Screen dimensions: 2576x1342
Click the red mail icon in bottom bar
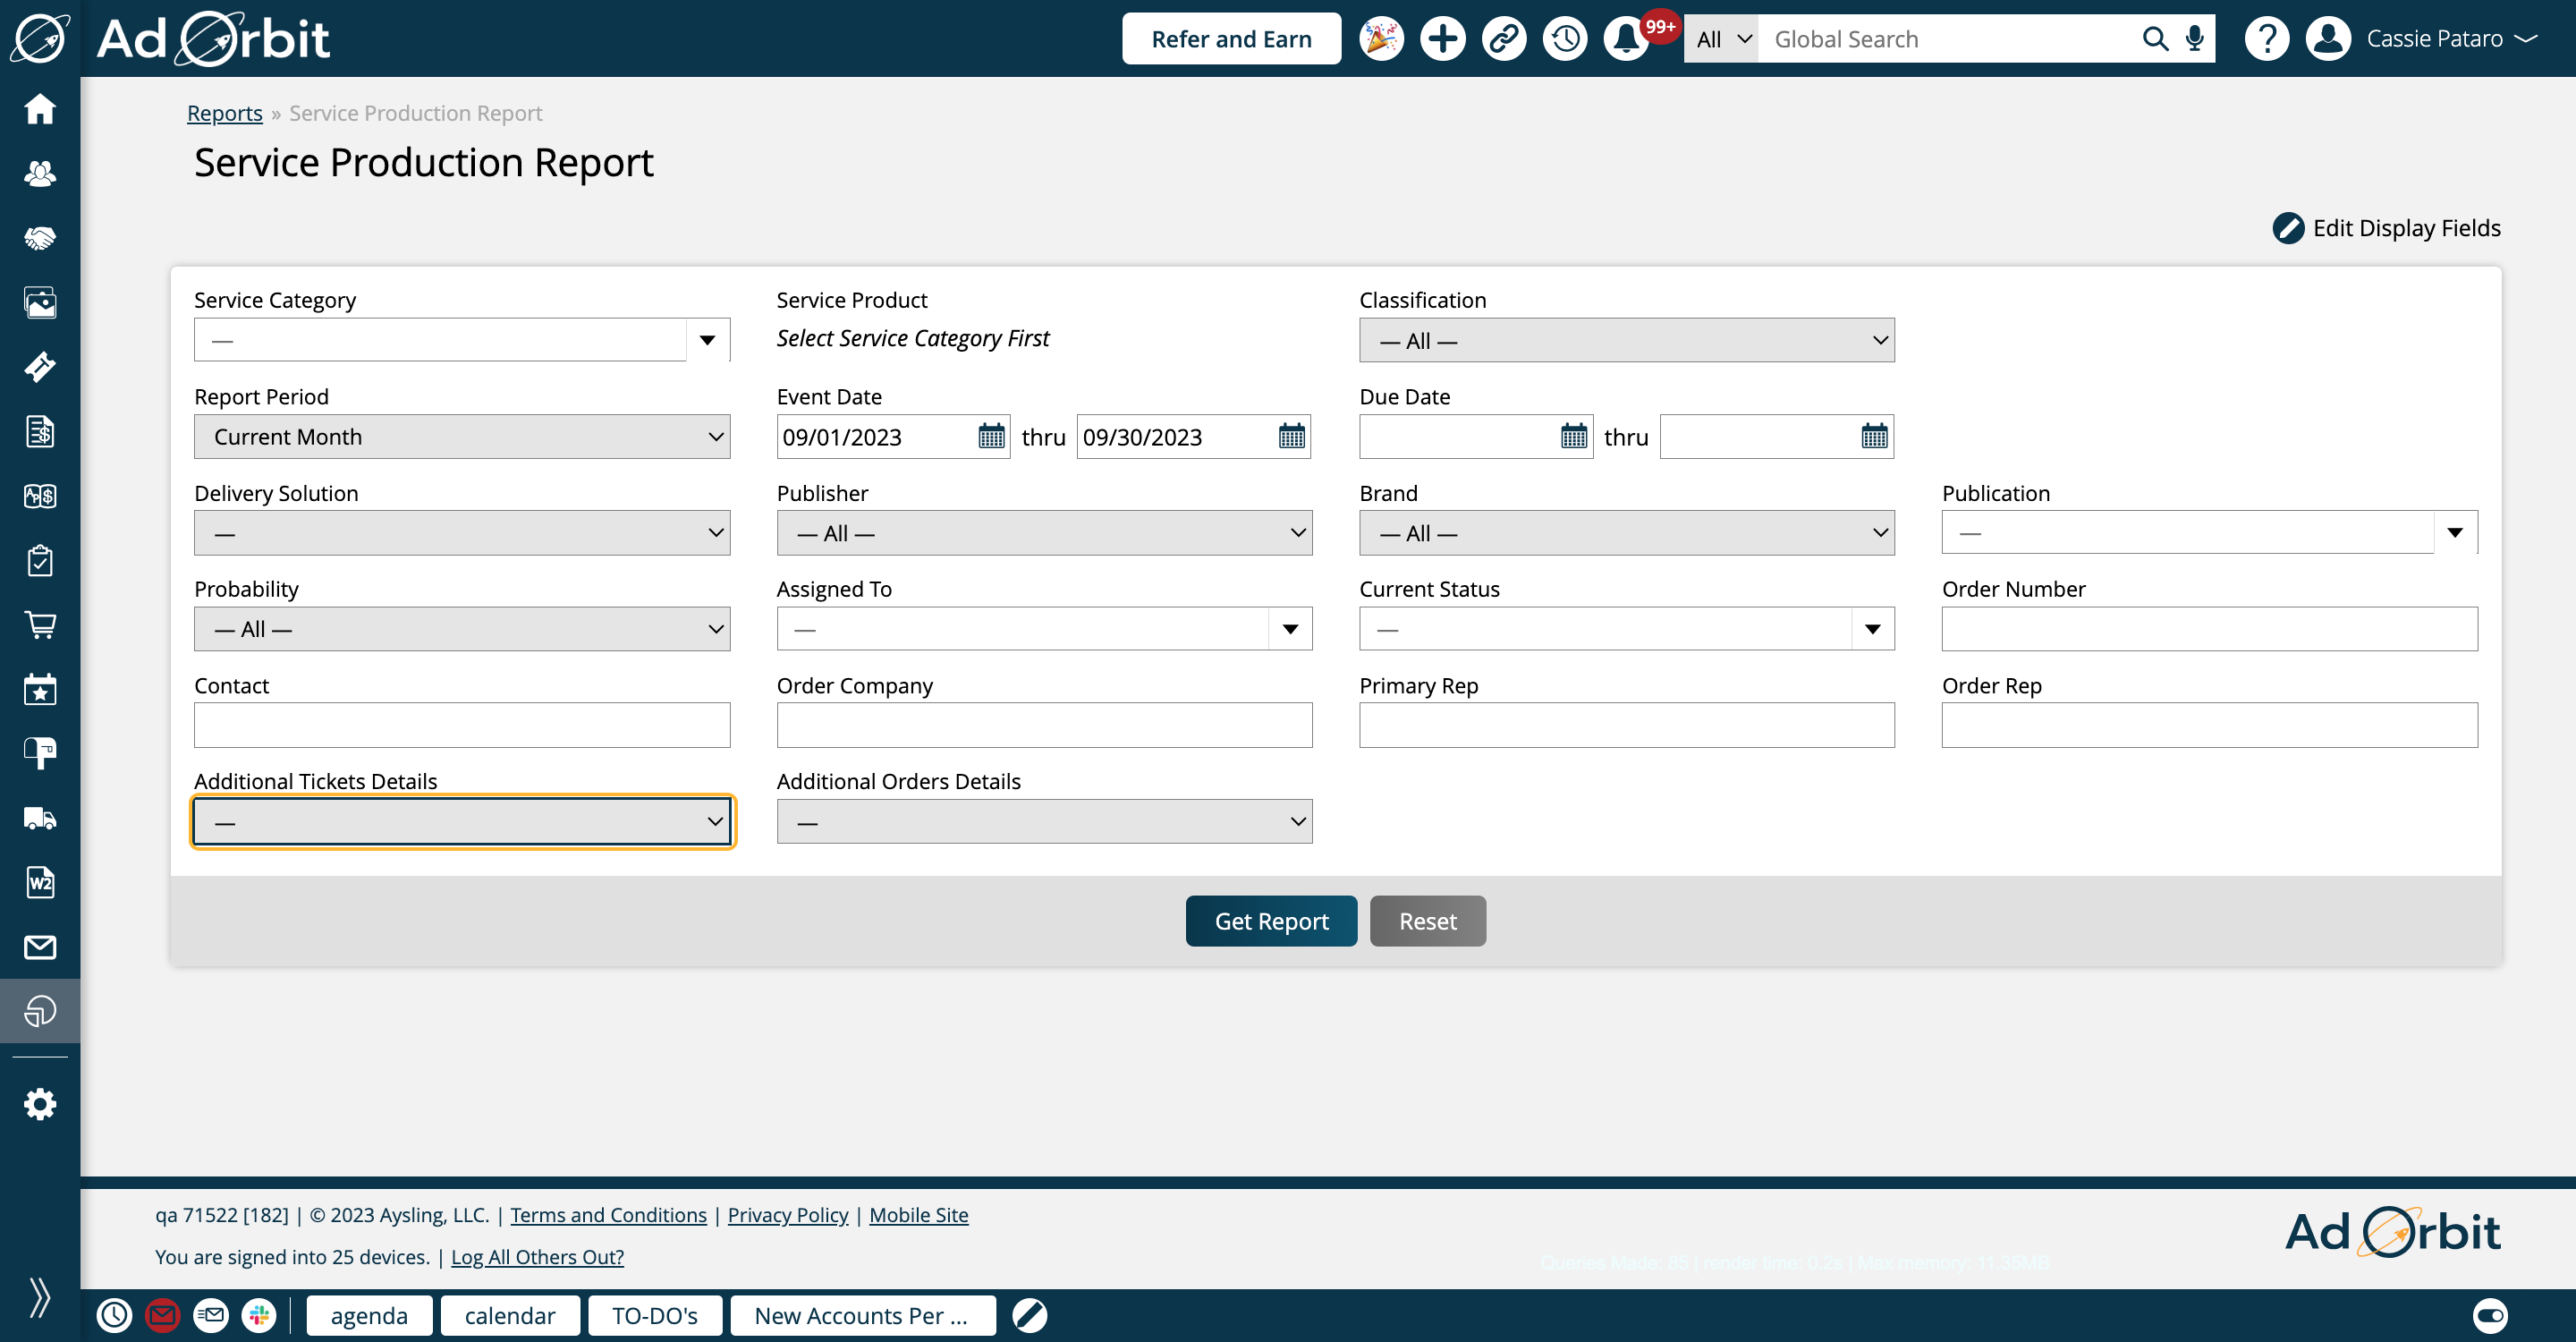162,1315
